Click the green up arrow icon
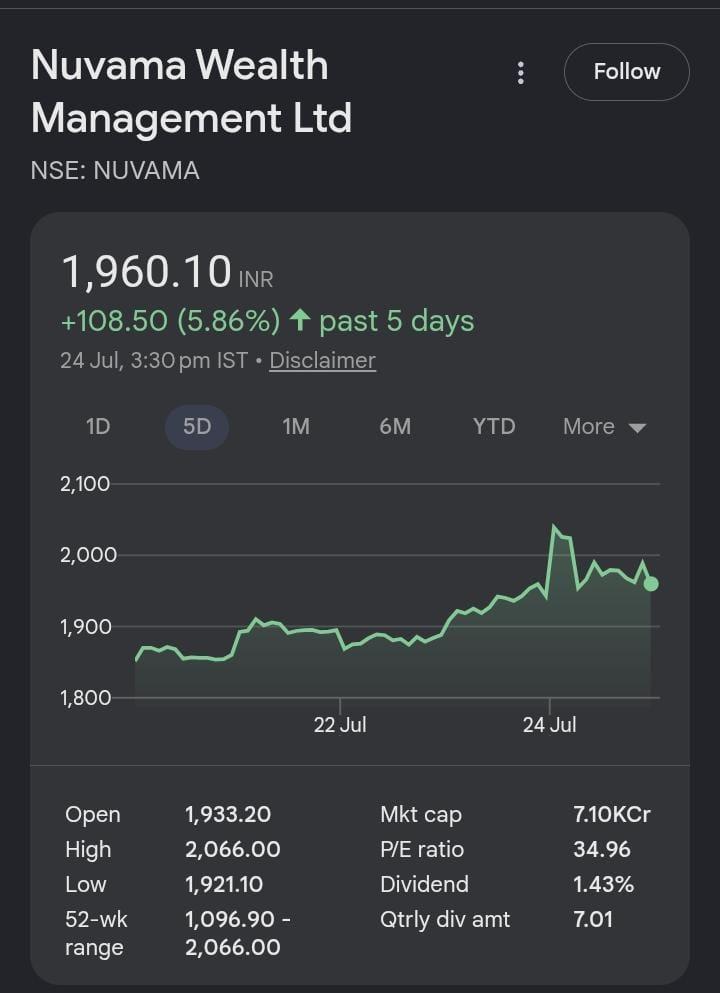 (x=299, y=321)
